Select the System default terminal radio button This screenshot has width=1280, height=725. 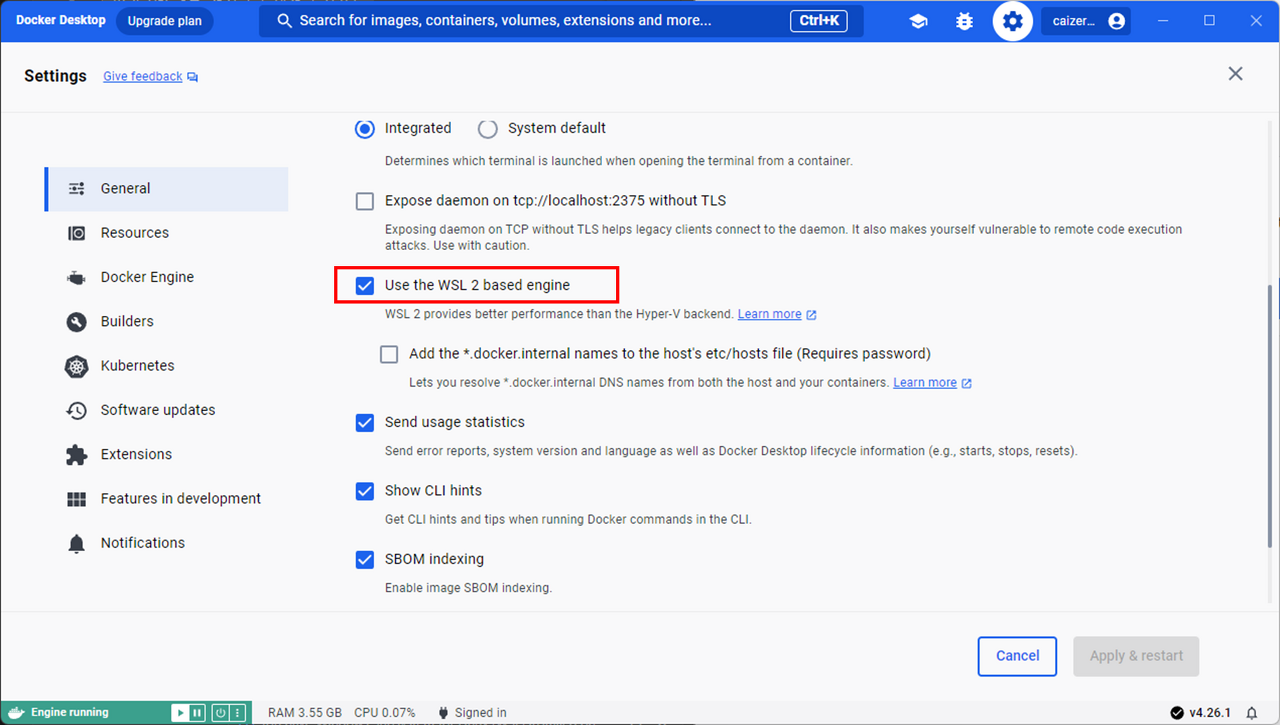pyautogui.click(x=488, y=128)
